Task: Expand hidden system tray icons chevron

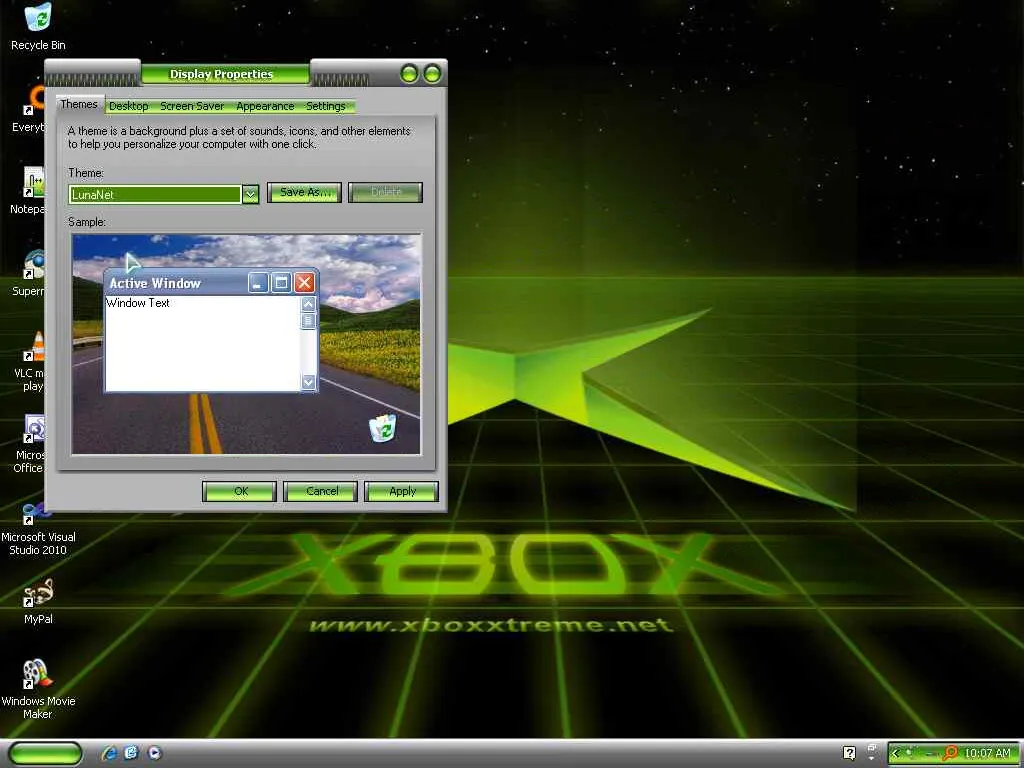Action: pyautogui.click(x=896, y=753)
